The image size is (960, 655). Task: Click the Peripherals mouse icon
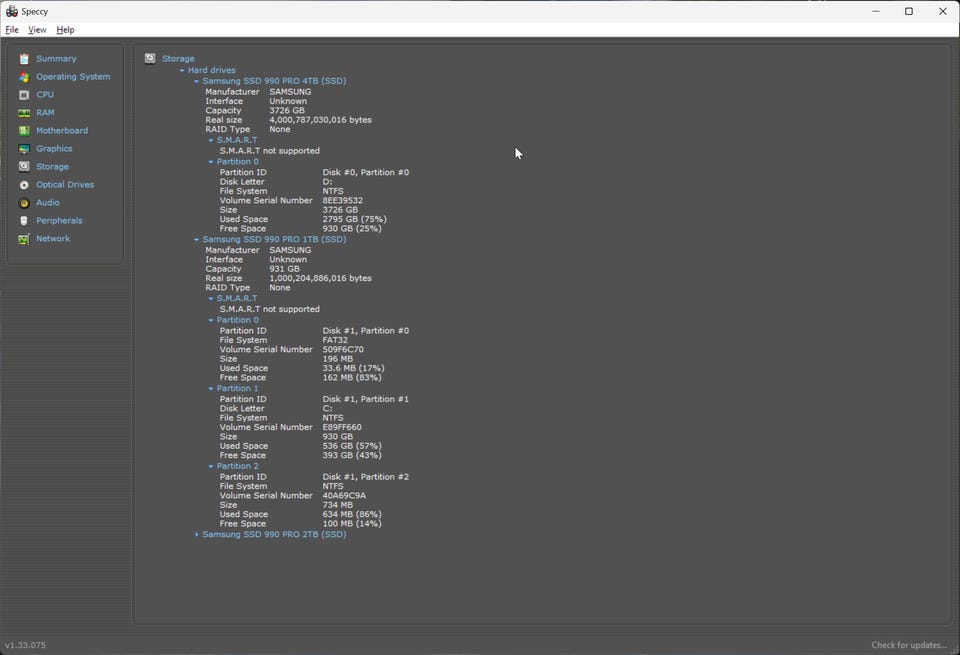(24, 221)
